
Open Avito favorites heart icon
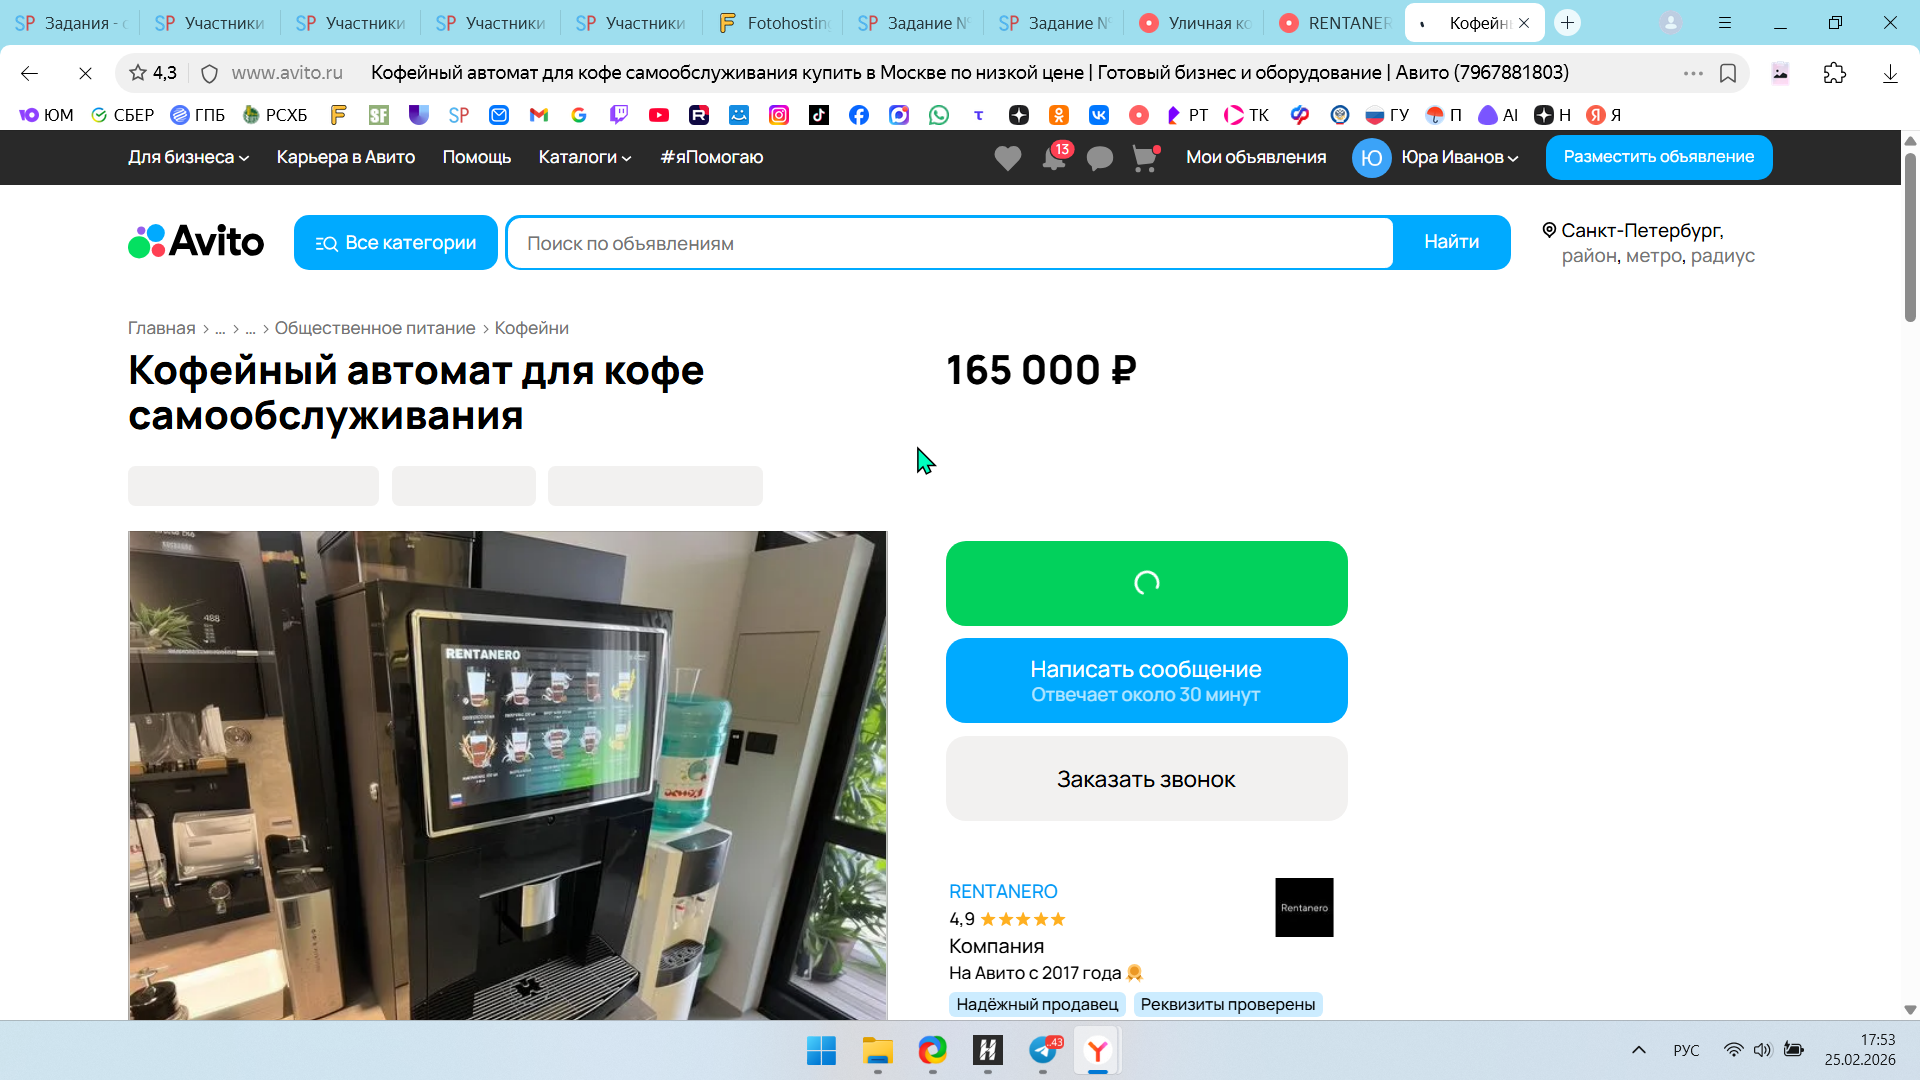pos(1007,158)
